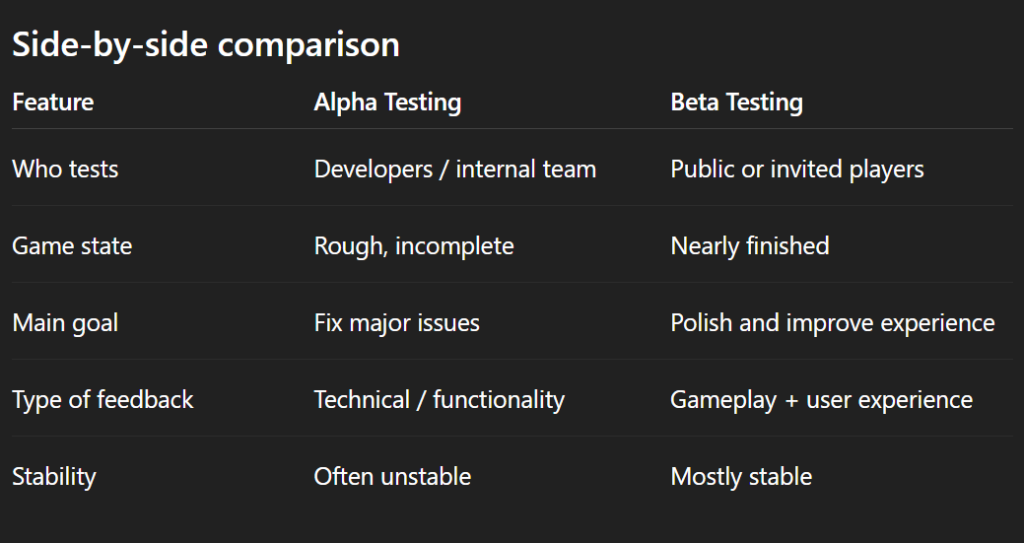Click the 'Fix major issues' cell
The width and height of the screenshot is (1024, 543).
(397, 323)
